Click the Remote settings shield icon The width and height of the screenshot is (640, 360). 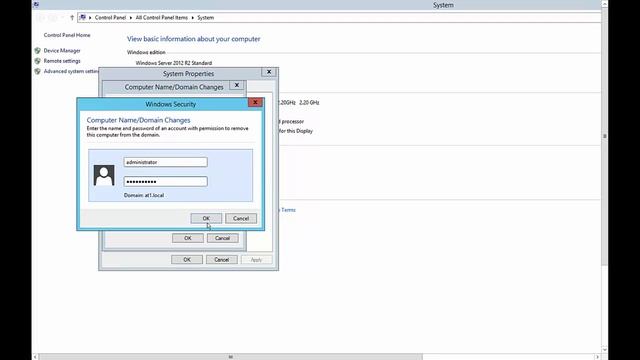(38, 61)
